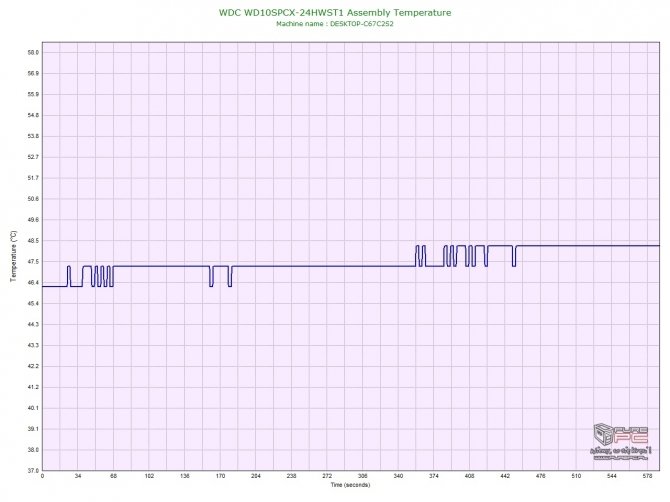This screenshot has height=502, width=670.
Task: Click the 34 seconds tick label
Action: pyautogui.click(x=78, y=476)
